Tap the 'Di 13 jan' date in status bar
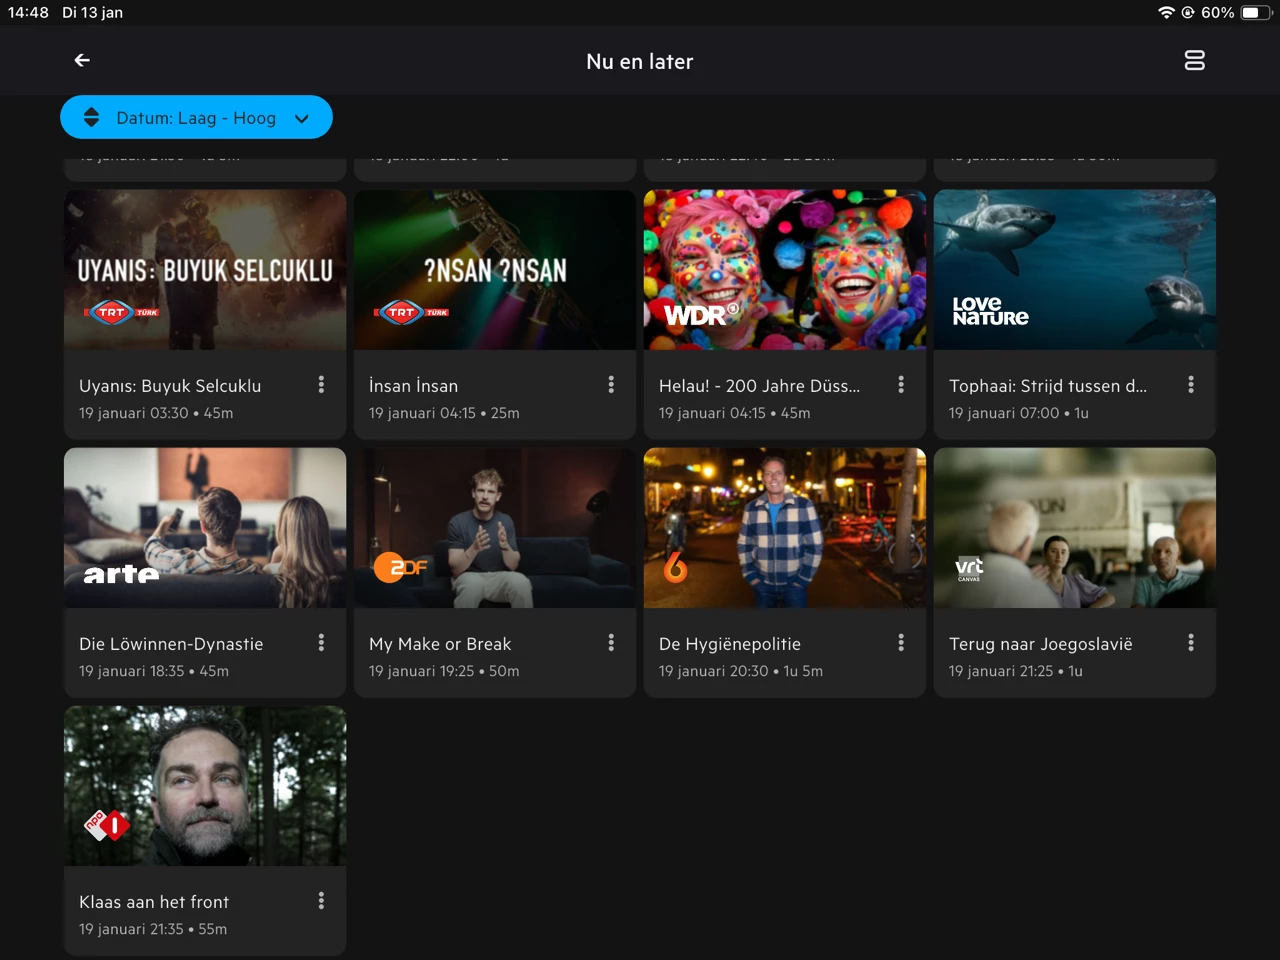Viewport: 1280px width, 960px height. tap(92, 12)
